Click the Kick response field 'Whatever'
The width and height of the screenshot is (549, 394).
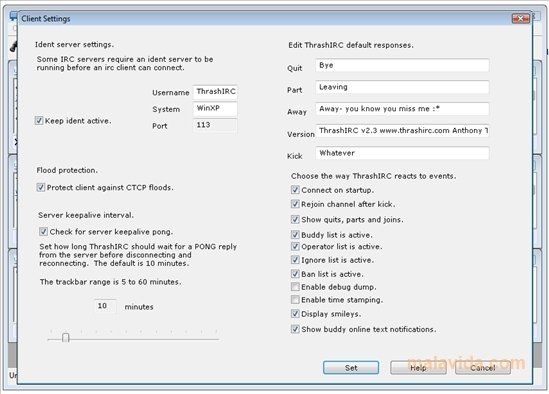tap(402, 153)
